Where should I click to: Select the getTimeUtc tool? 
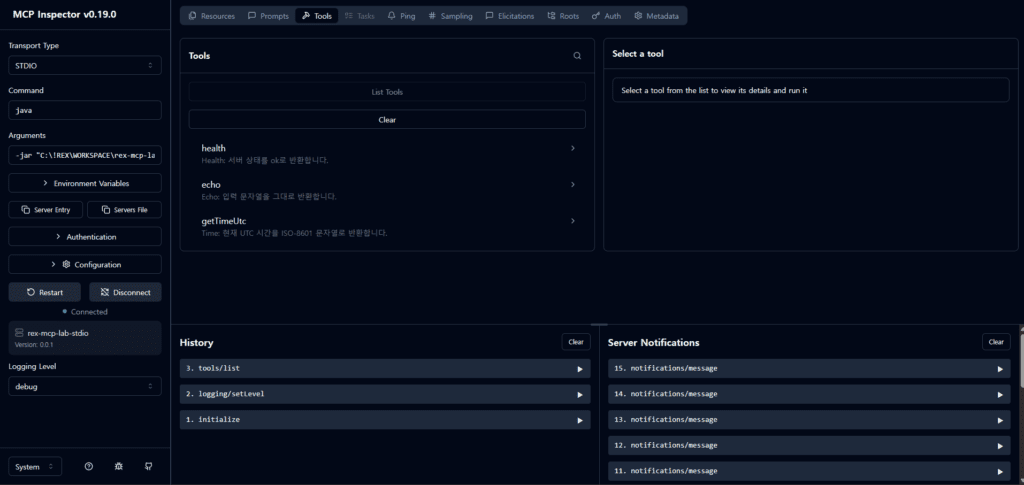tap(387, 227)
